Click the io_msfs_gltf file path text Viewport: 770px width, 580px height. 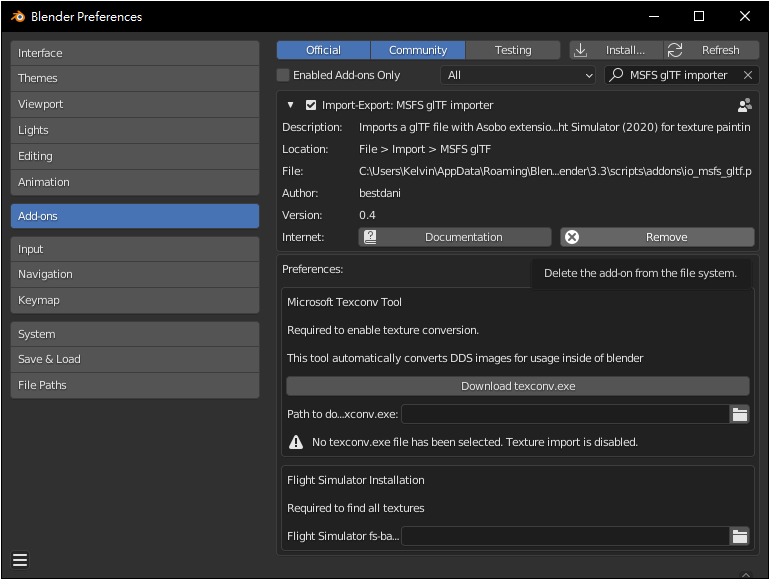555,171
